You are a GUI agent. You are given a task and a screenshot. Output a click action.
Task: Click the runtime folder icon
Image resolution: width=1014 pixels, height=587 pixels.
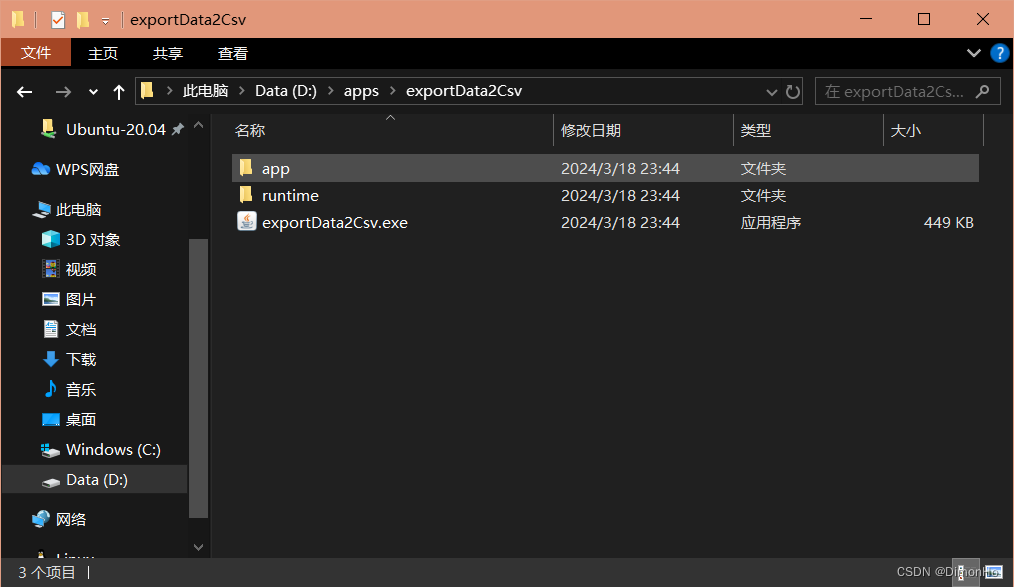coord(246,195)
